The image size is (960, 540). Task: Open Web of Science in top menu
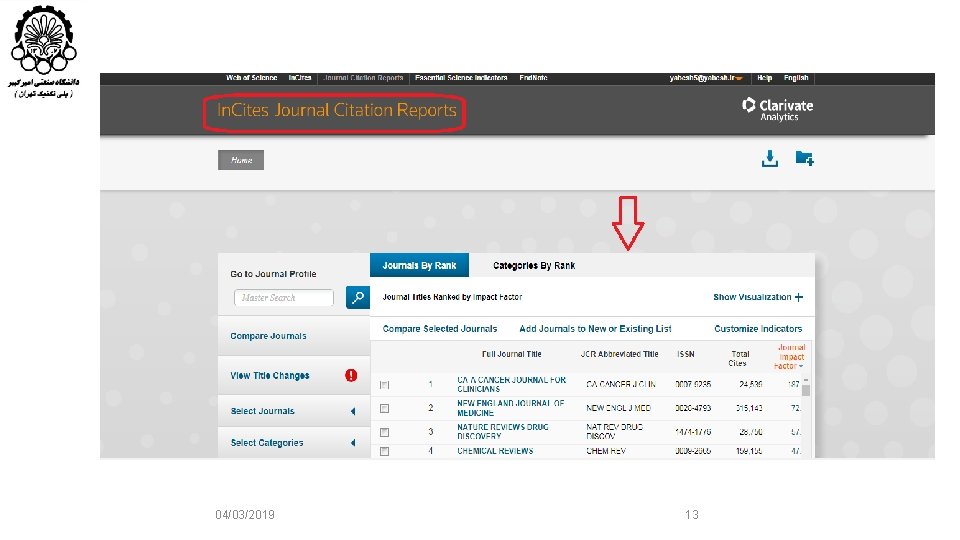click(x=252, y=78)
